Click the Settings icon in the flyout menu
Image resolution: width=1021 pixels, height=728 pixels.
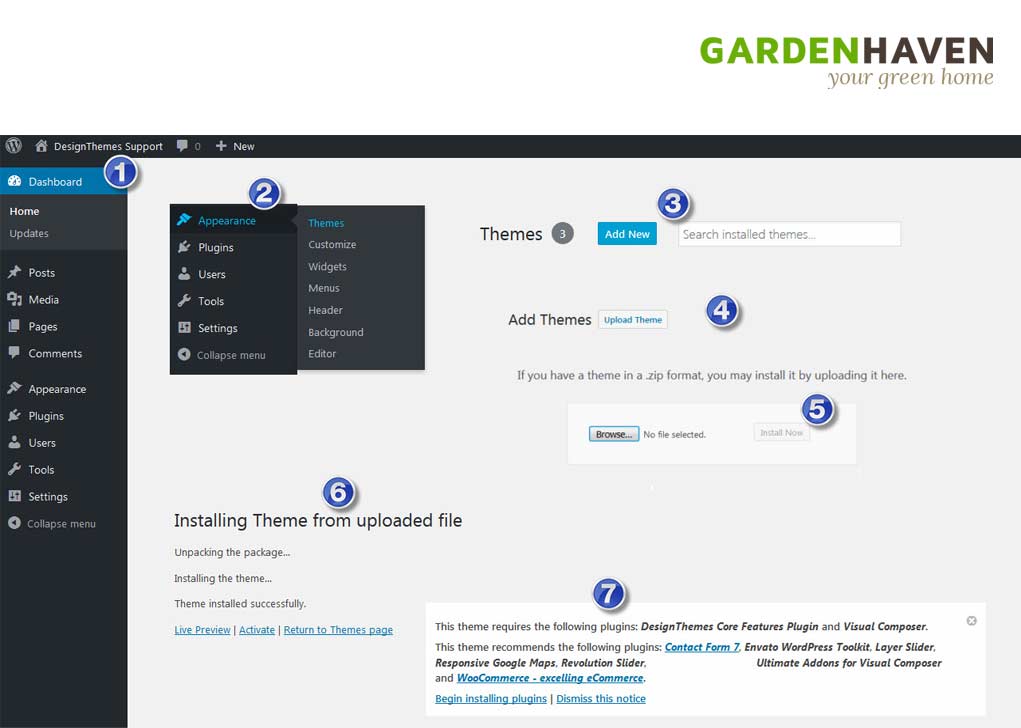(184, 328)
